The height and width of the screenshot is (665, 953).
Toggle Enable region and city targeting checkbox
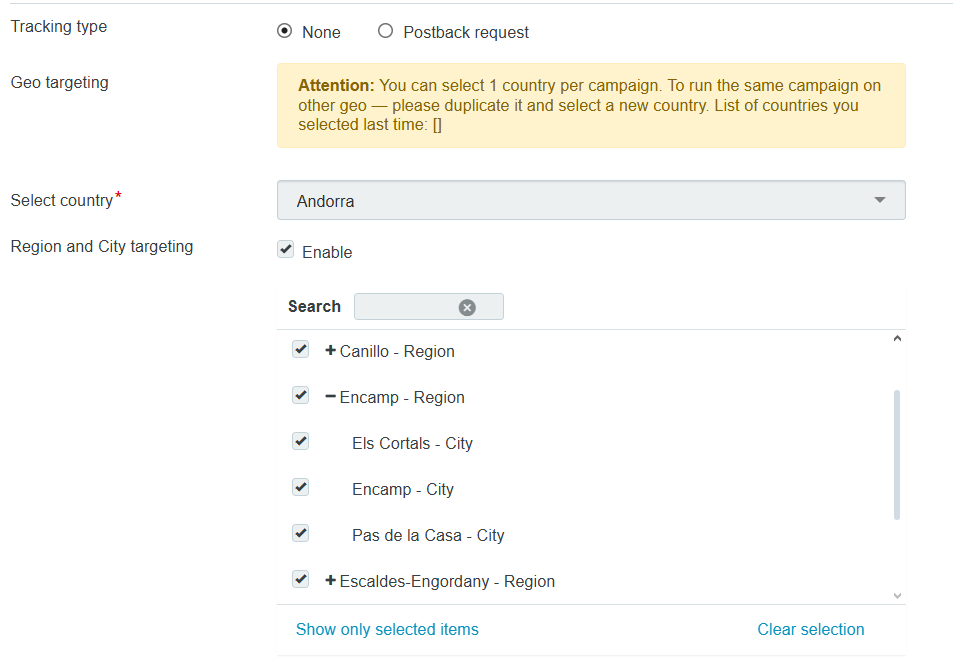pyautogui.click(x=286, y=250)
